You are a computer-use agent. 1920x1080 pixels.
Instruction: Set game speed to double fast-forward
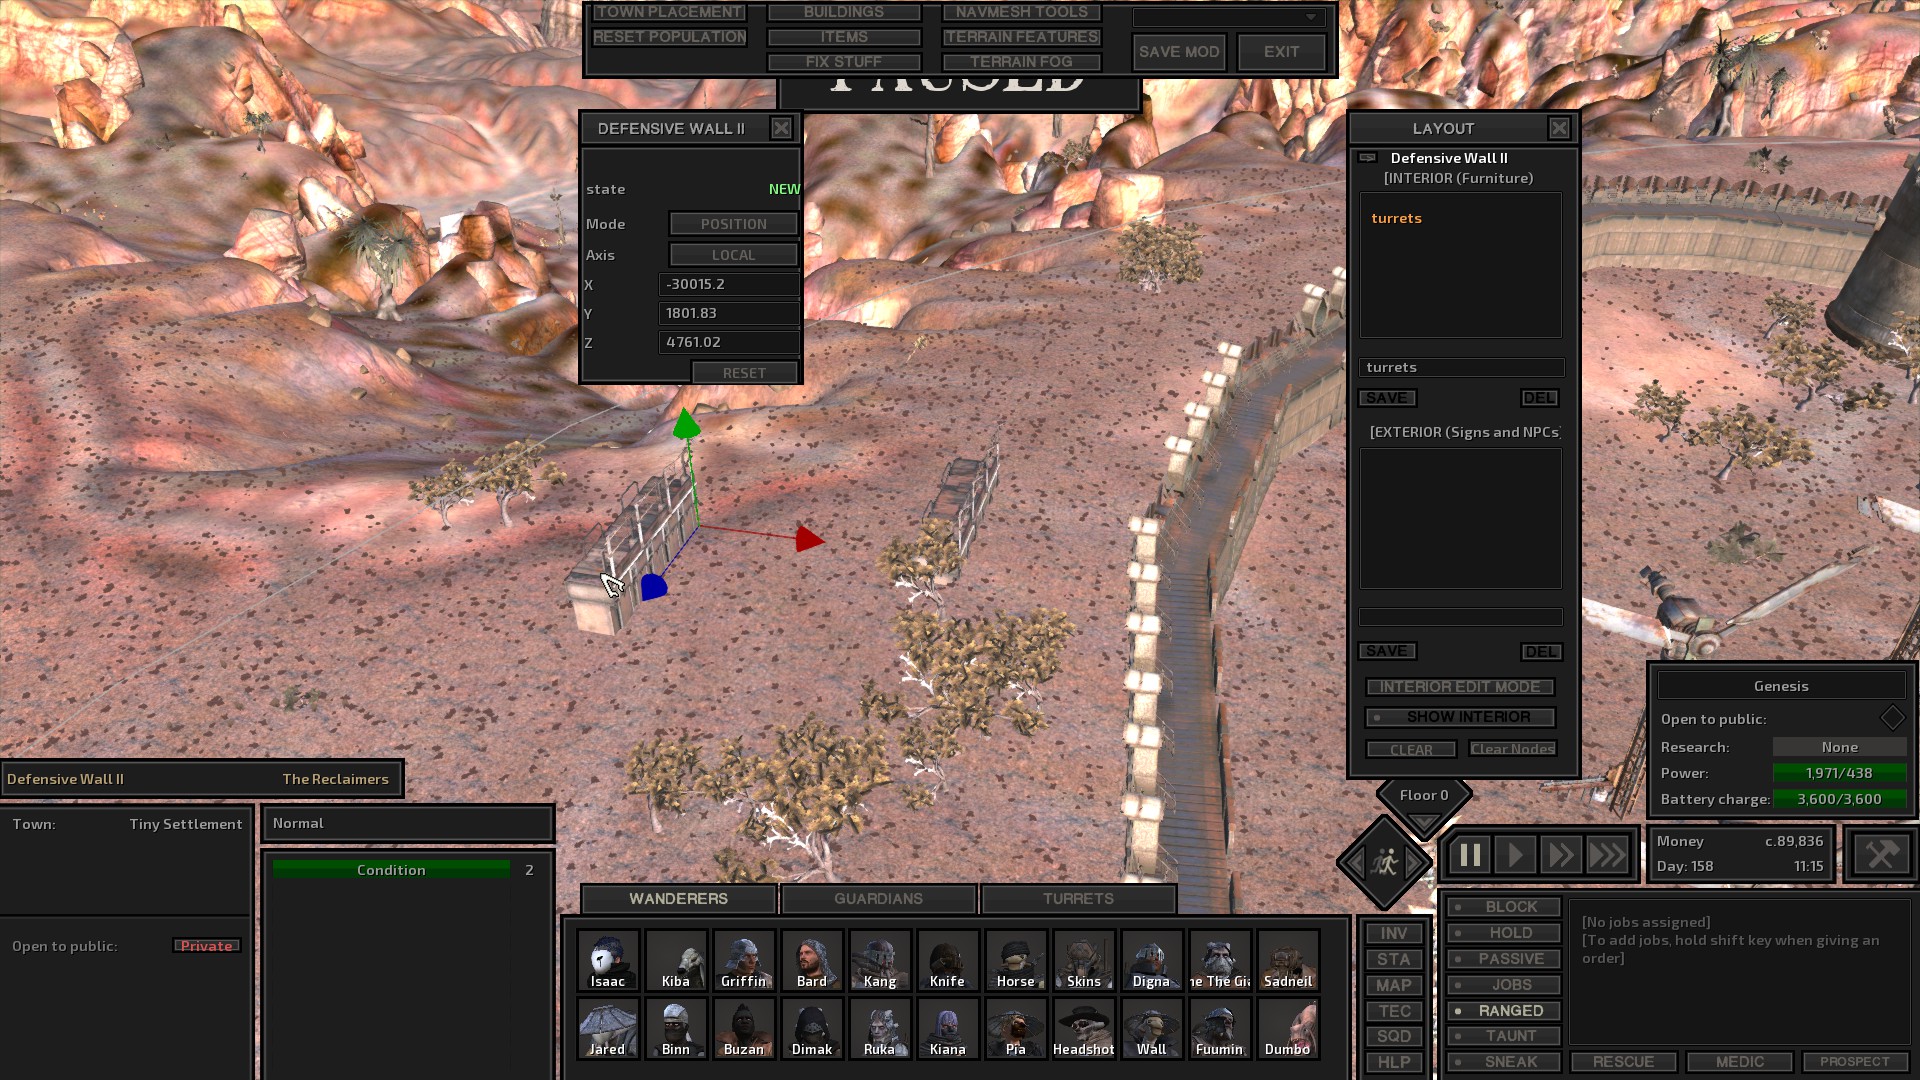1561,855
